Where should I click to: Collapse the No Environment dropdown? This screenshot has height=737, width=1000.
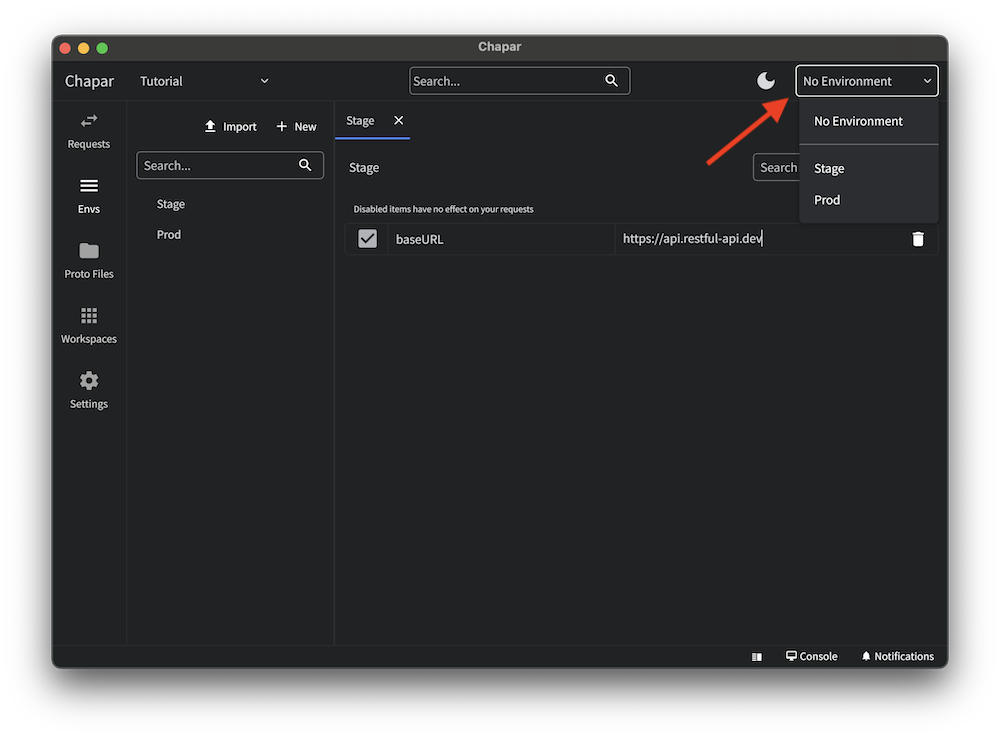[867, 81]
